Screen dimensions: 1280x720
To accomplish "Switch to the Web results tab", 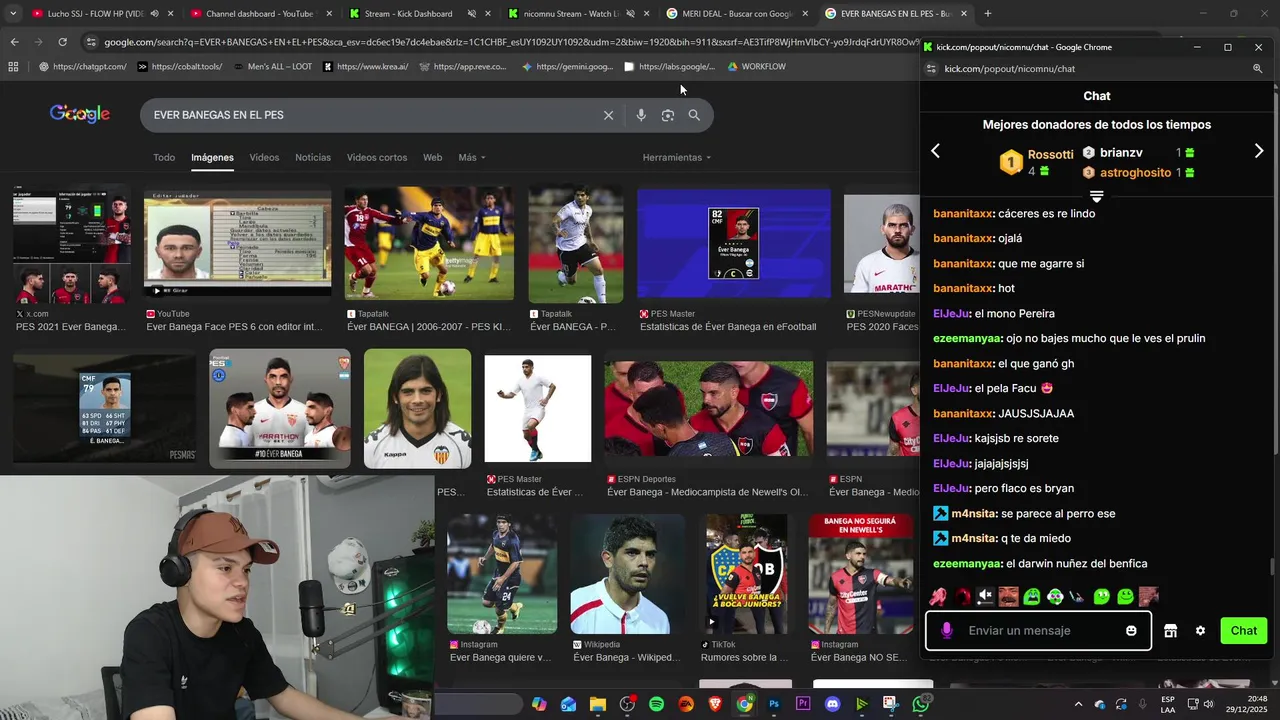I will [432, 158].
